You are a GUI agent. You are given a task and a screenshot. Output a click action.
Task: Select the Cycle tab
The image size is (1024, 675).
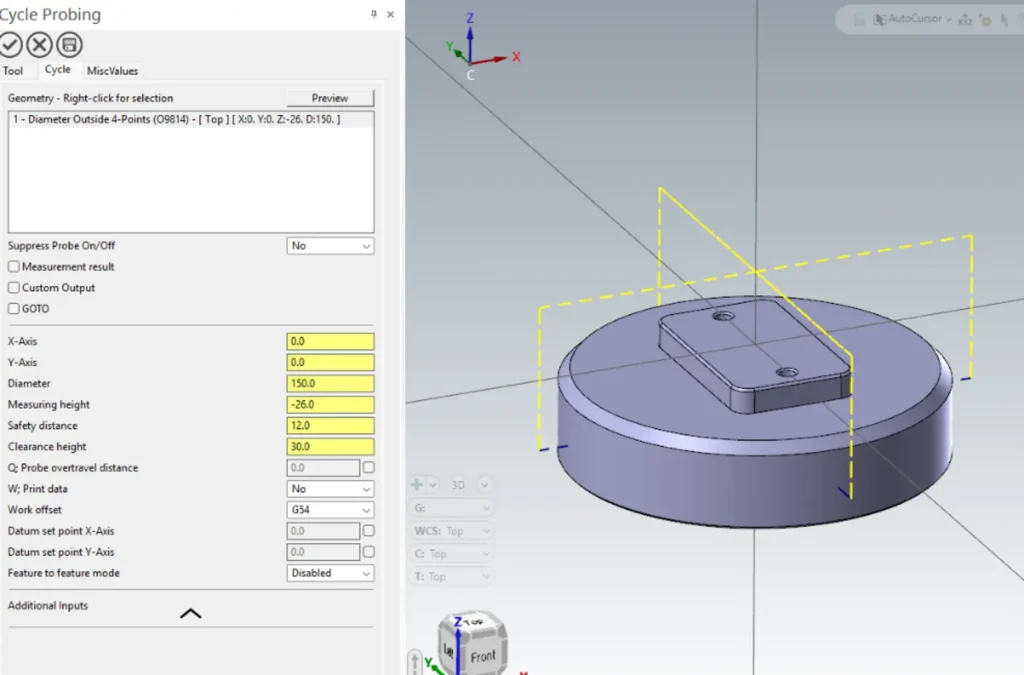pos(57,69)
